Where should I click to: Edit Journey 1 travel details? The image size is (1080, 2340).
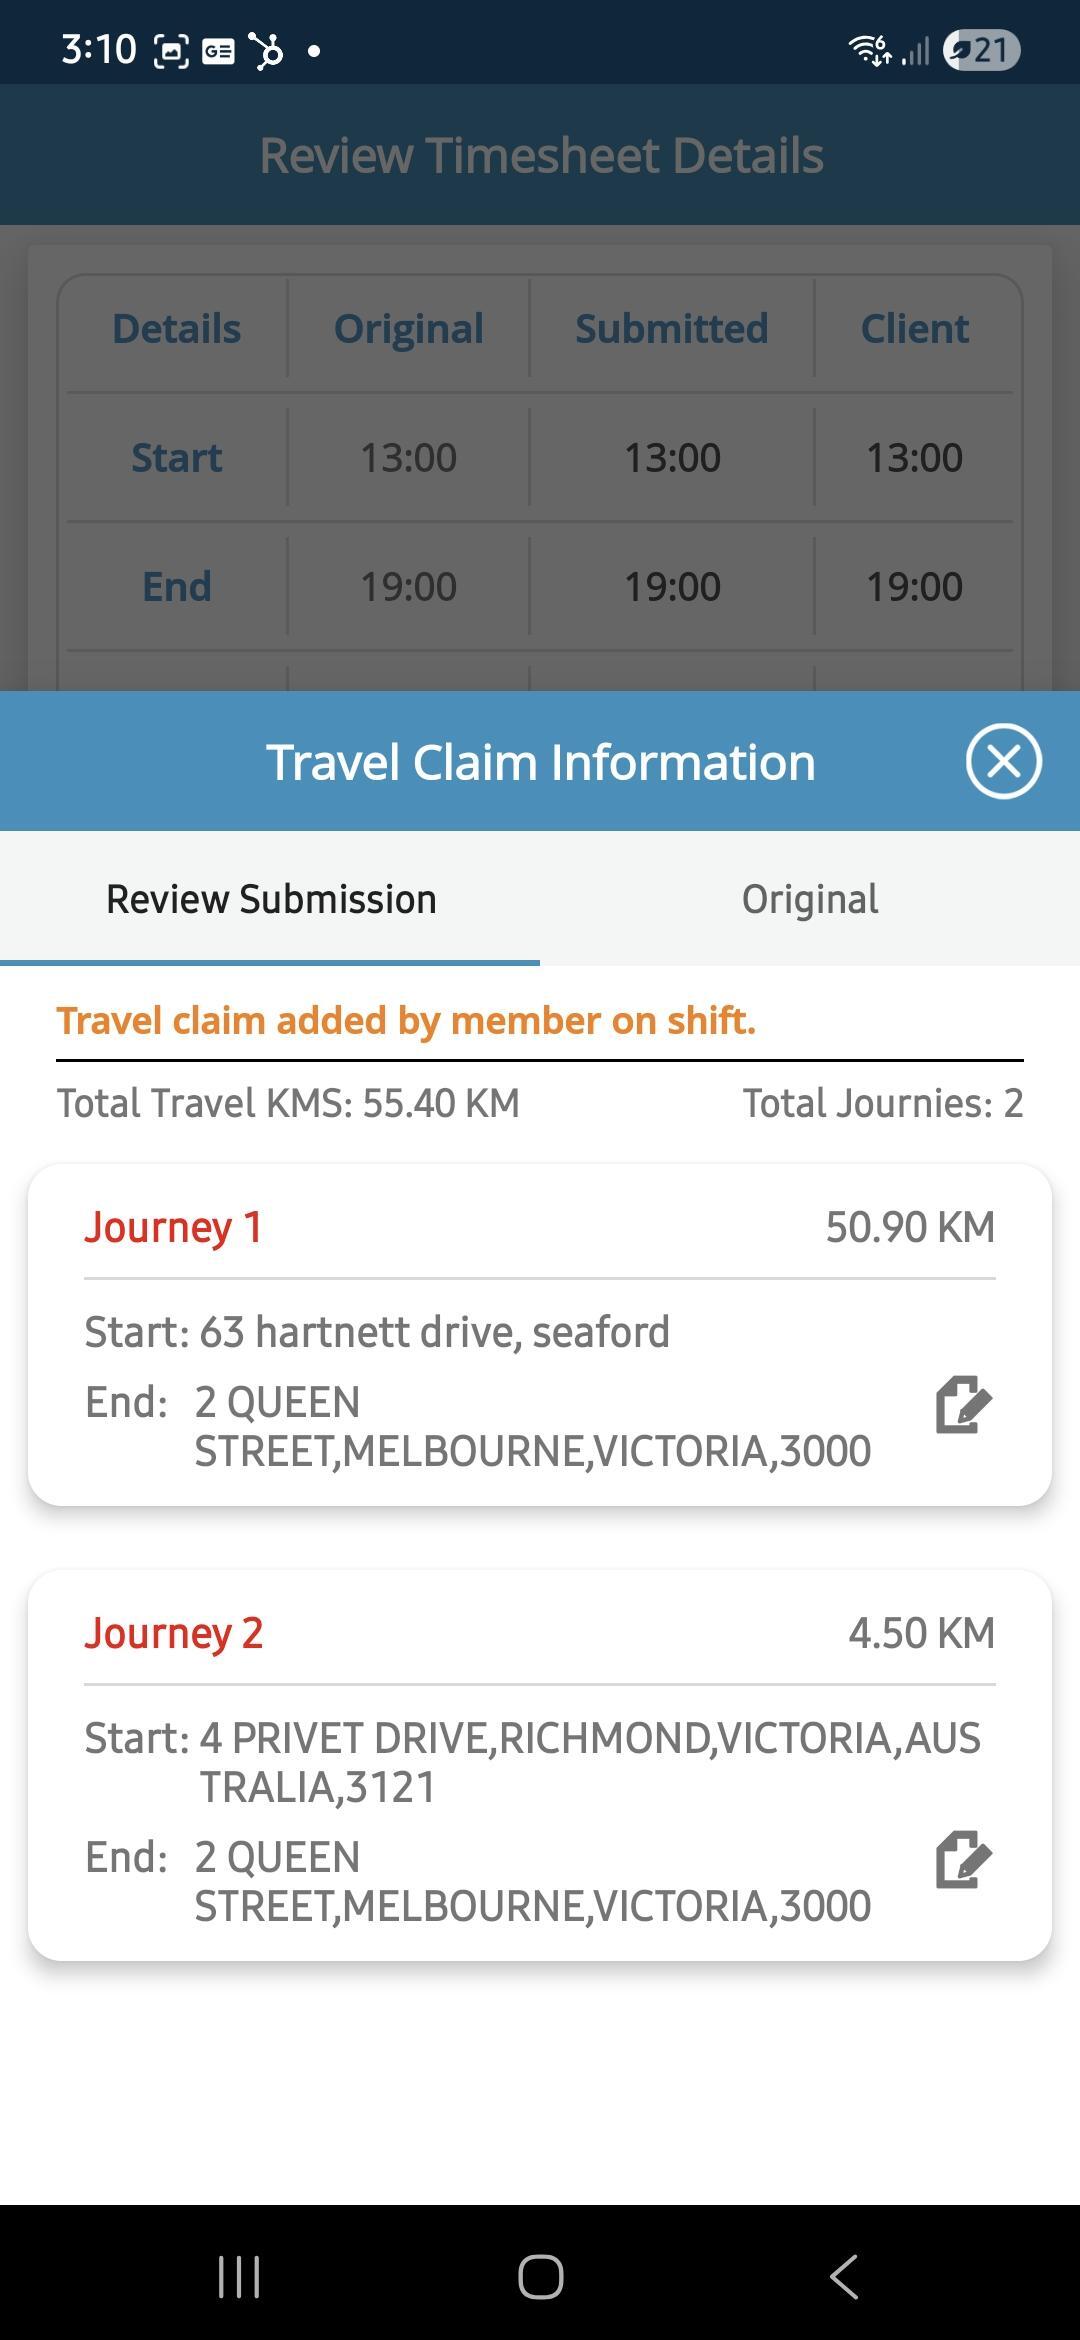(x=963, y=1405)
